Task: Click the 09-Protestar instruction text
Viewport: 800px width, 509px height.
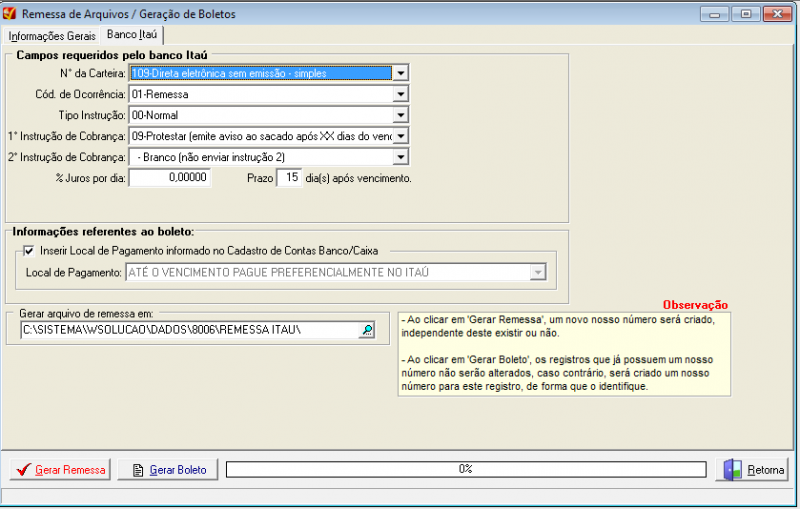Action: [x=262, y=136]
